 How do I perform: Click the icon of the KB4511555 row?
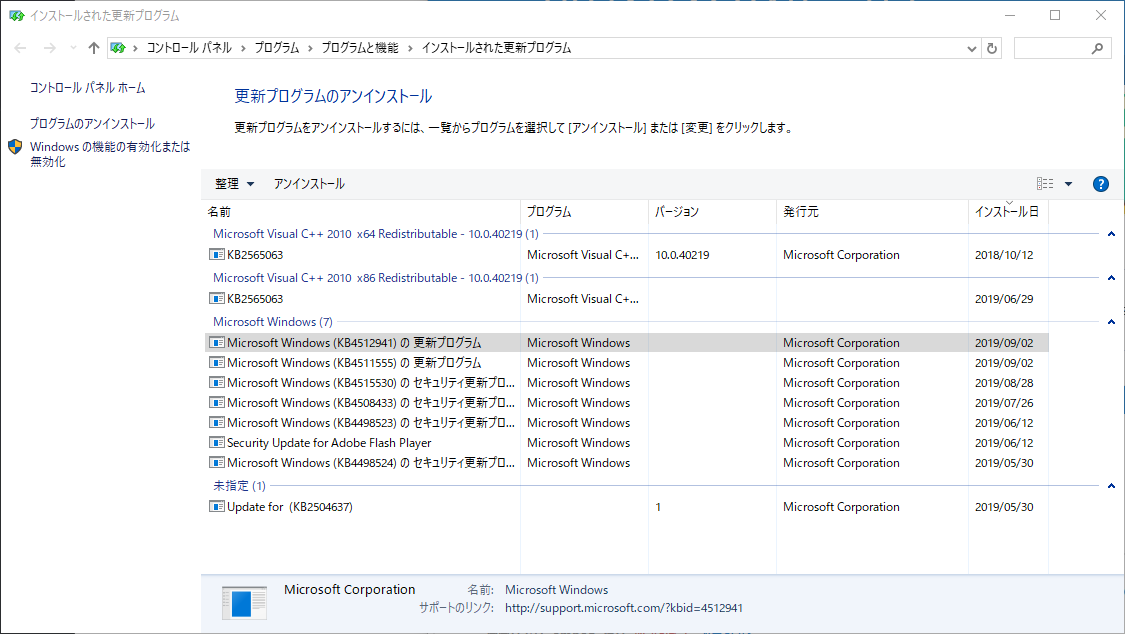(217, 363)
